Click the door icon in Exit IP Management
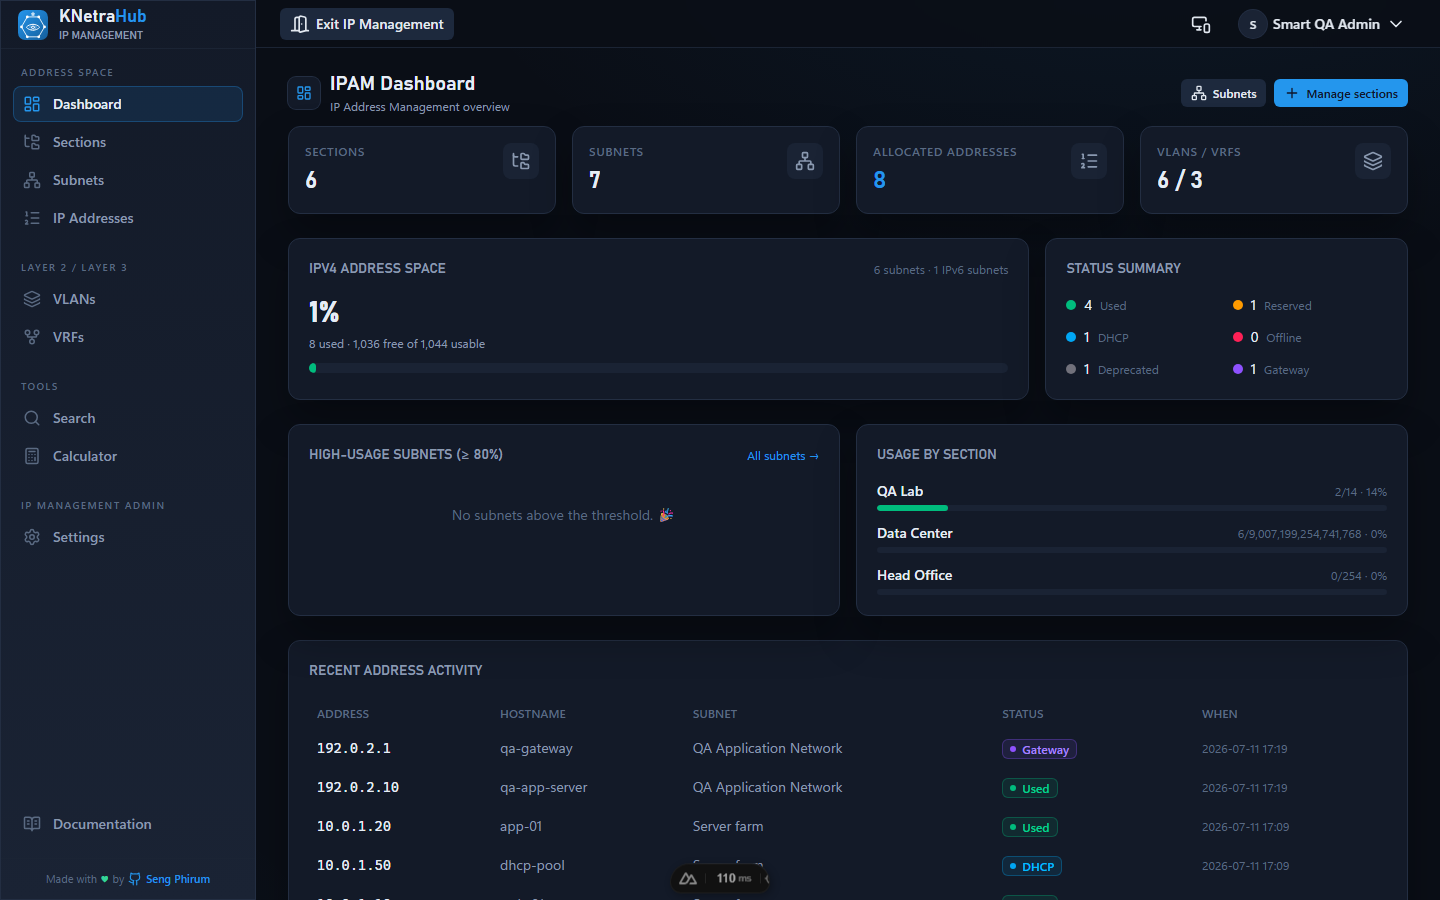The width and height of the screenshot is (1440, 900). tap(300, 24)
